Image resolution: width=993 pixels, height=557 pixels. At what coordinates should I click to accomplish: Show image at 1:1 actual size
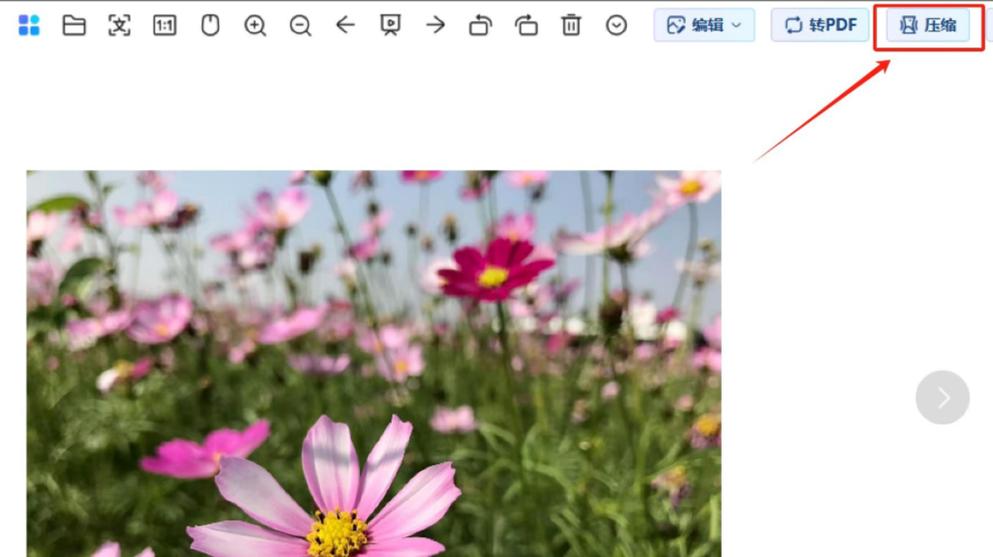165,25
